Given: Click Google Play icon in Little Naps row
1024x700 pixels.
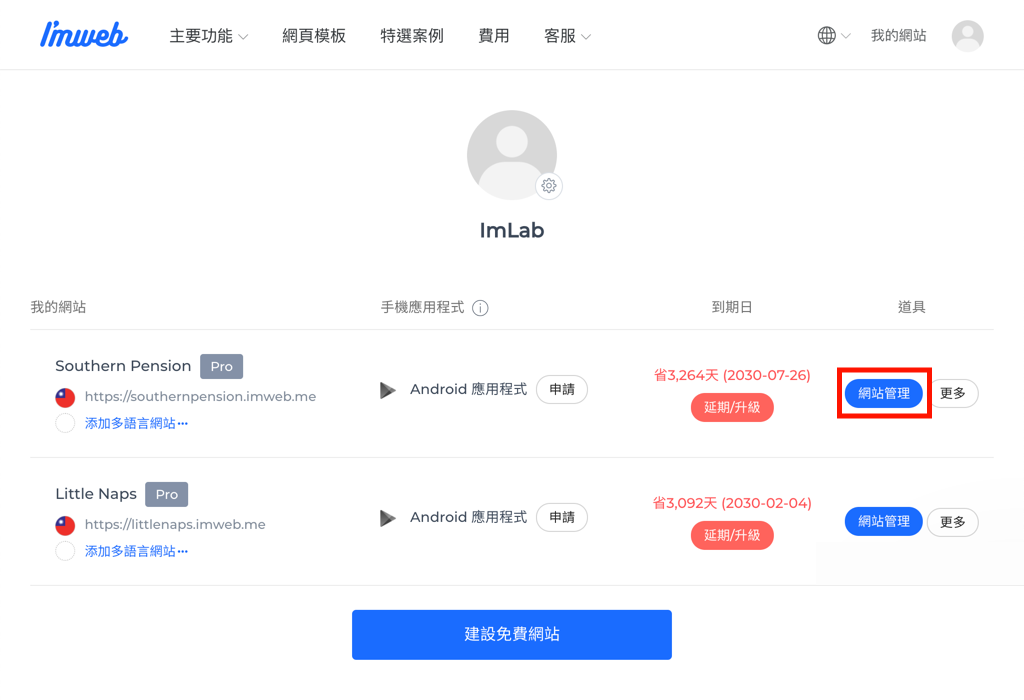Looking at the screenshot, I should pos(388,518).
